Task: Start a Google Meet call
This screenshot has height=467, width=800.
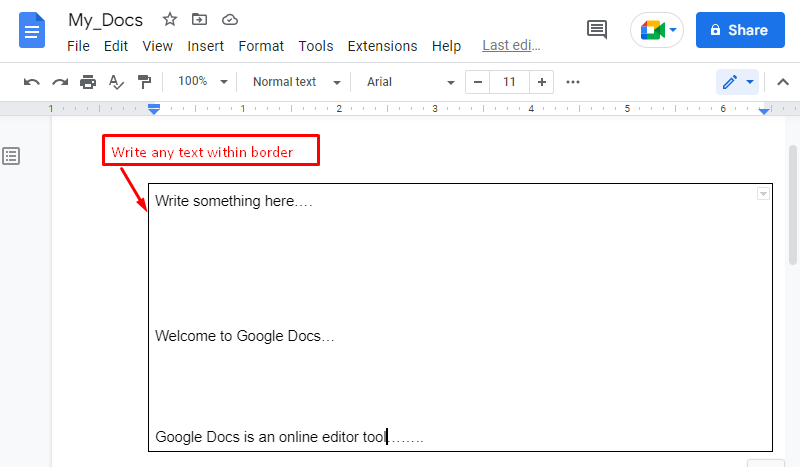Action: 652,30
